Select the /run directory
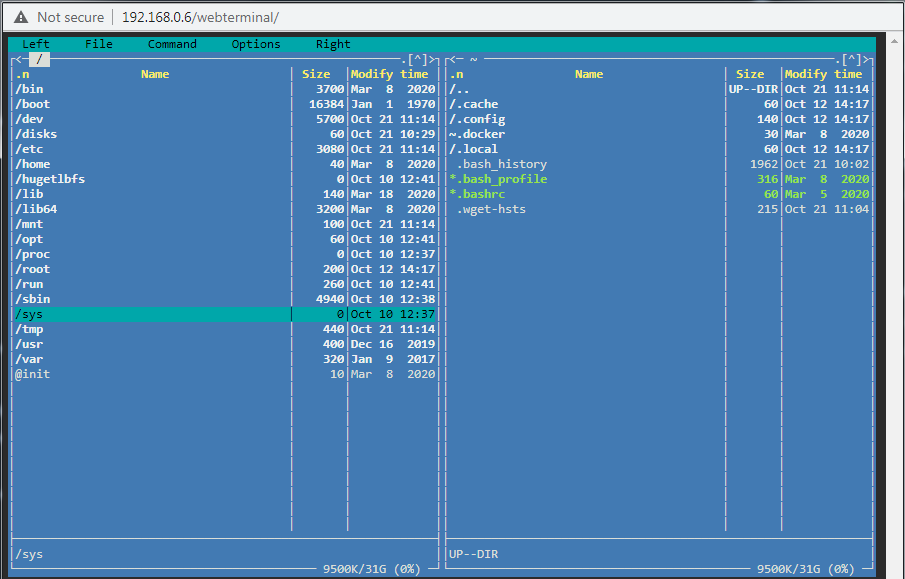The width and height of the screenshot is (905, 579). (x=225, y=284)
